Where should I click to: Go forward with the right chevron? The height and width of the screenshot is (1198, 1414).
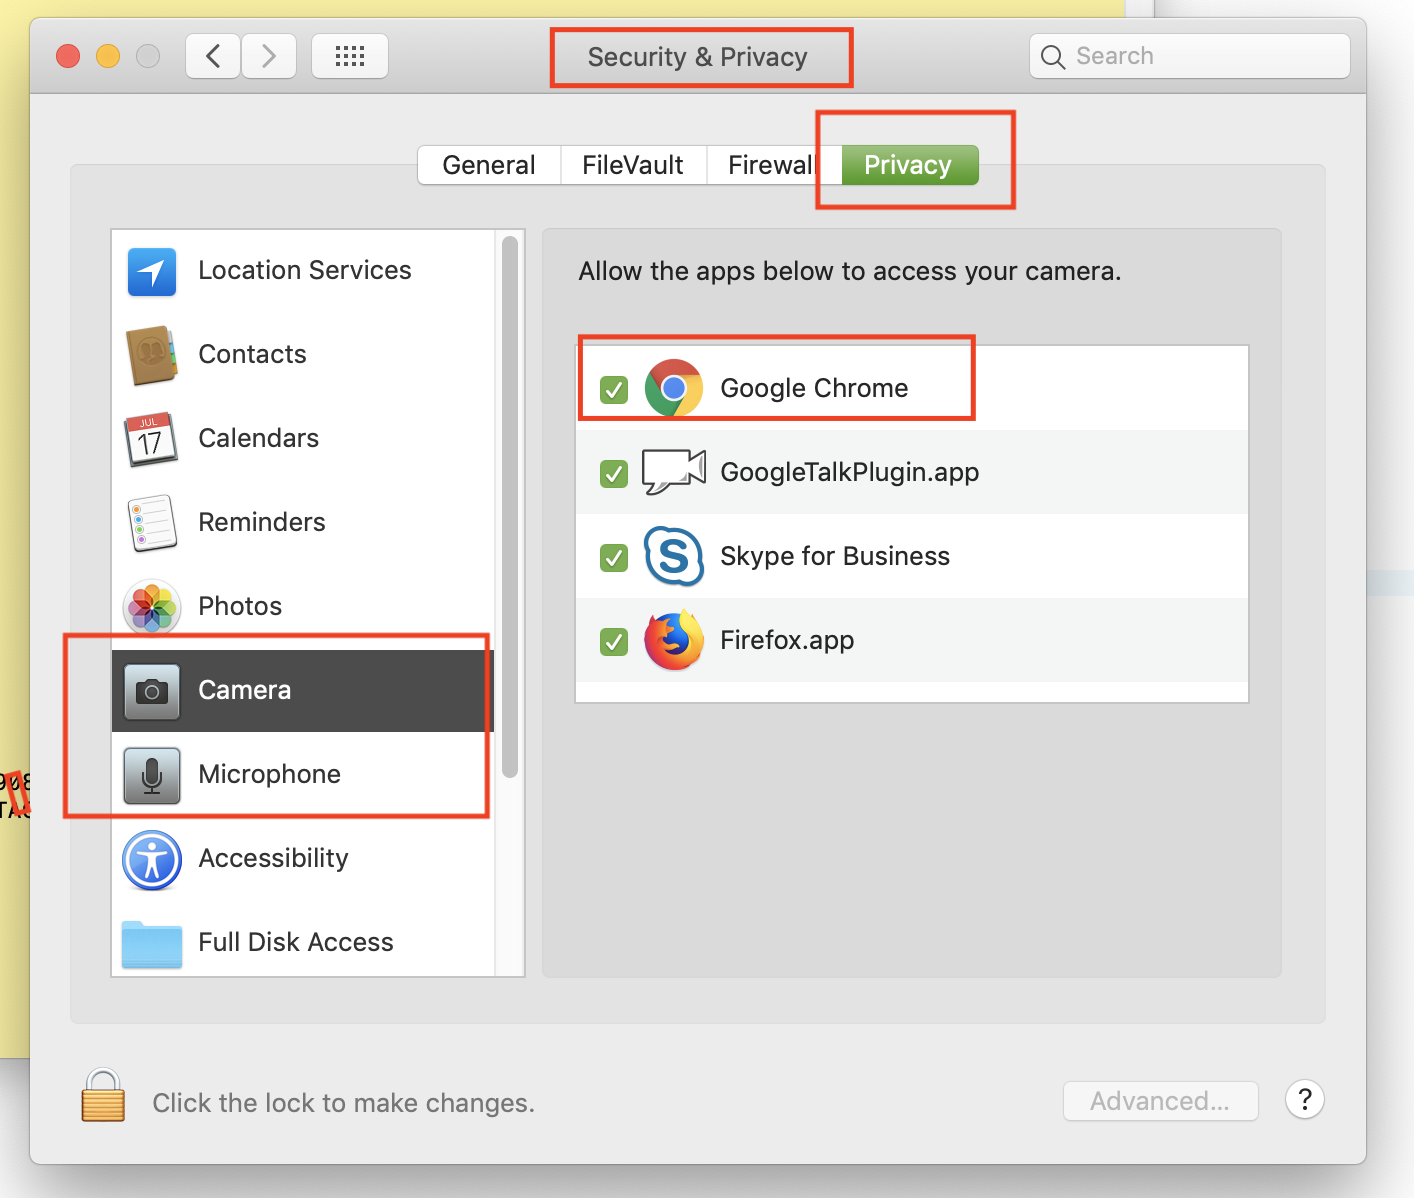coord(268,56)
